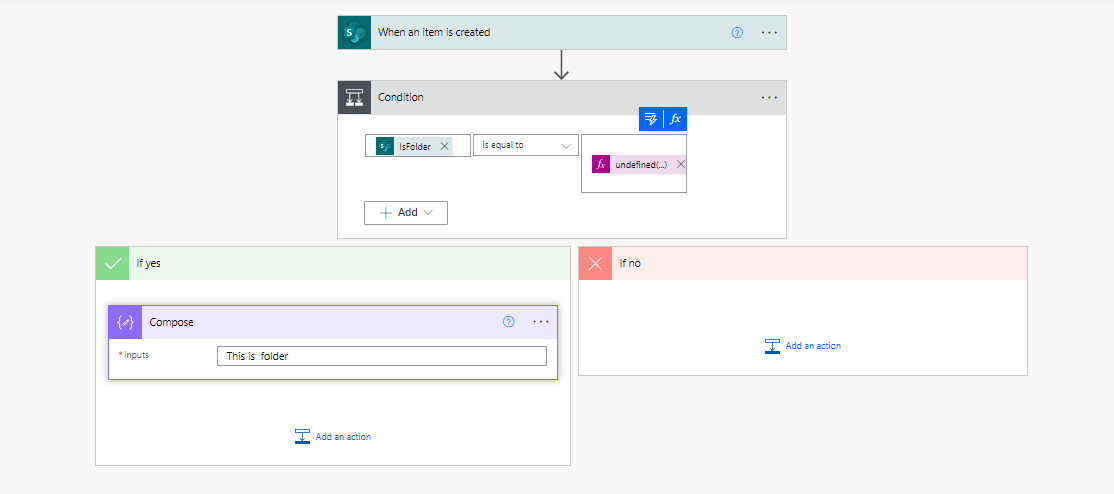Add an action in If no branch
Screen dimensions: 1114x494
coord(803,346)
